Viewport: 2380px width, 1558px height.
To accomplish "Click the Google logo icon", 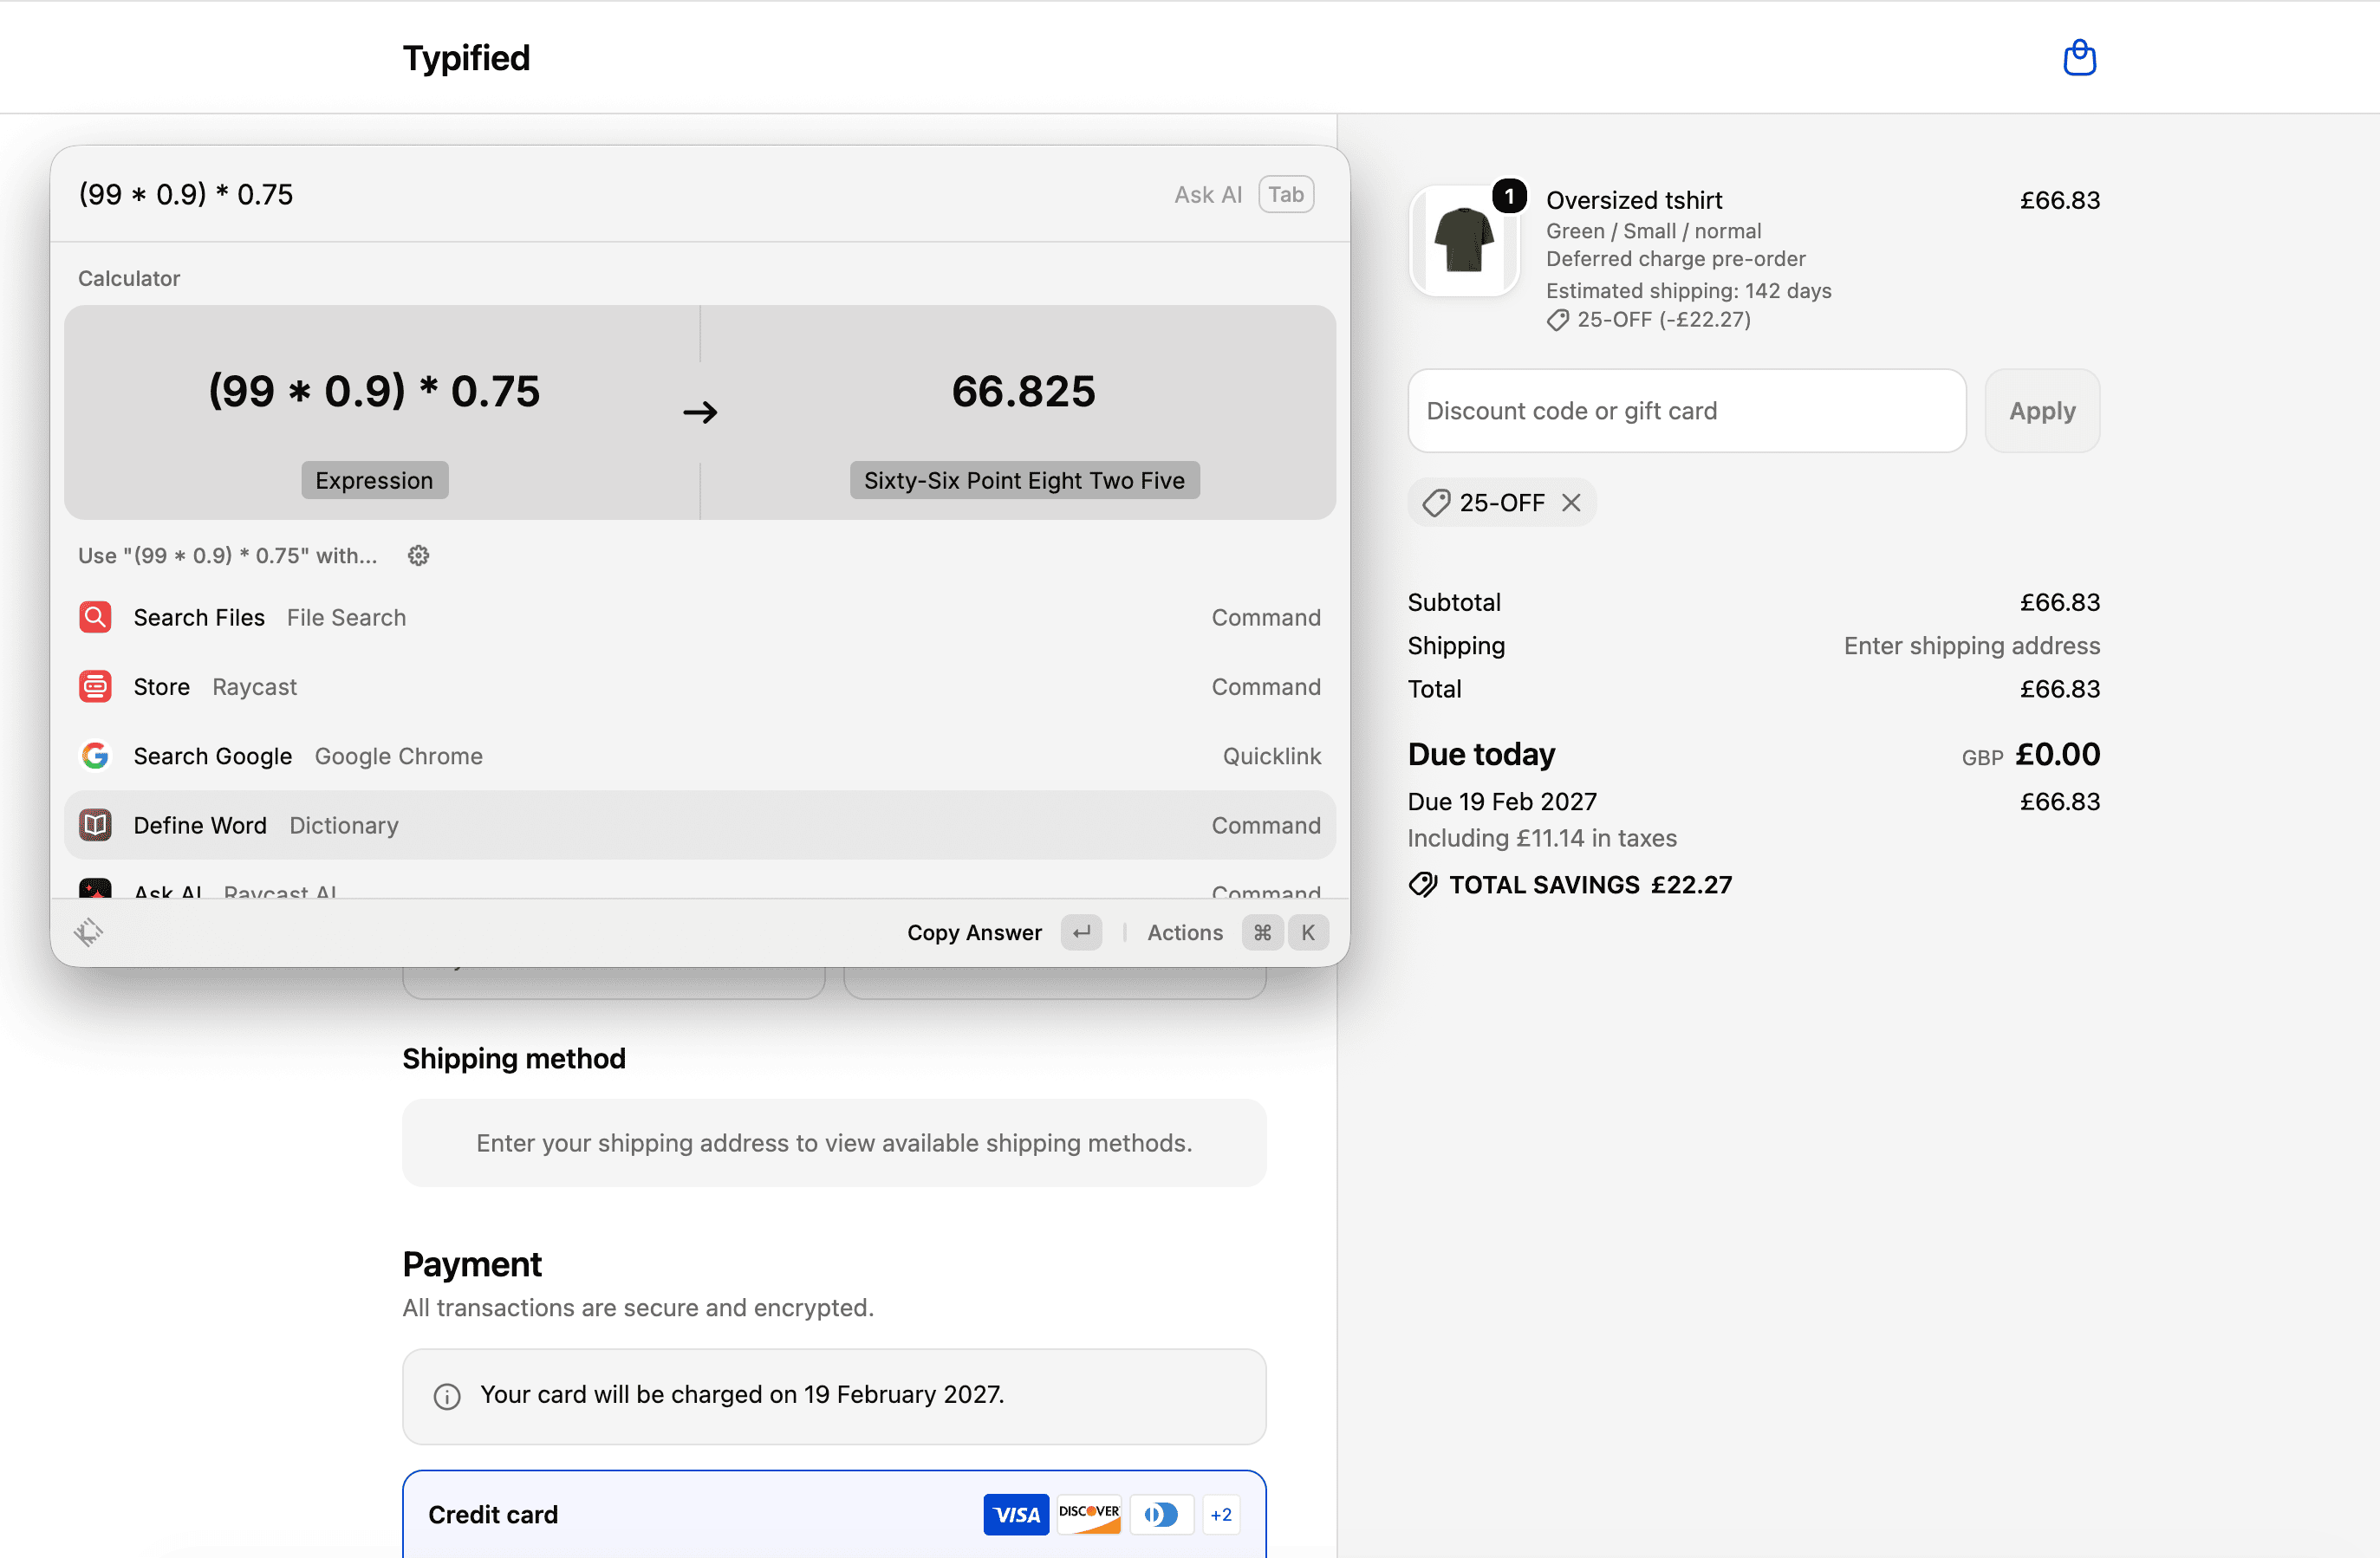I will pyautogui.click(x=95, y=755).
